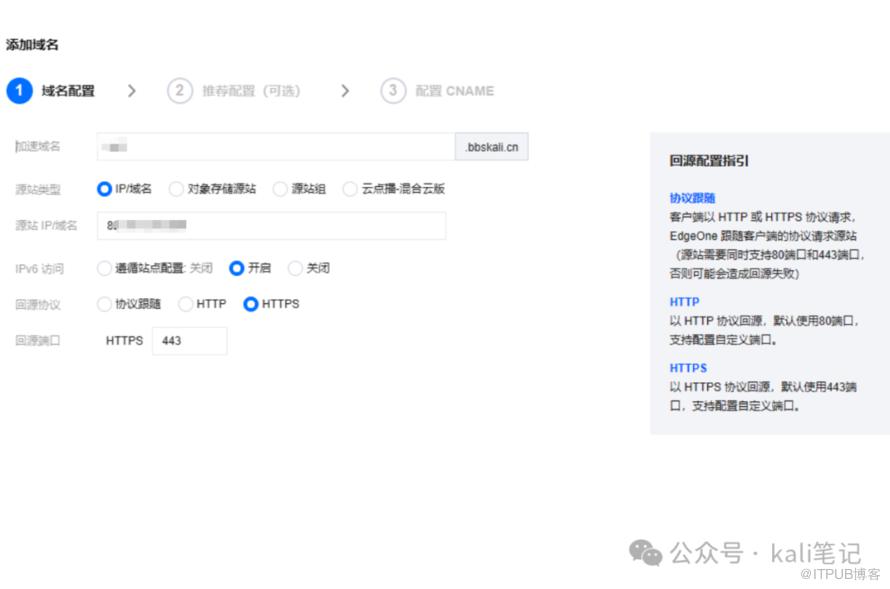This screenshot has height=589, width=890.
Task: Click chevron arrow after 推荐配置 step
Action: (x=345, y=91)
